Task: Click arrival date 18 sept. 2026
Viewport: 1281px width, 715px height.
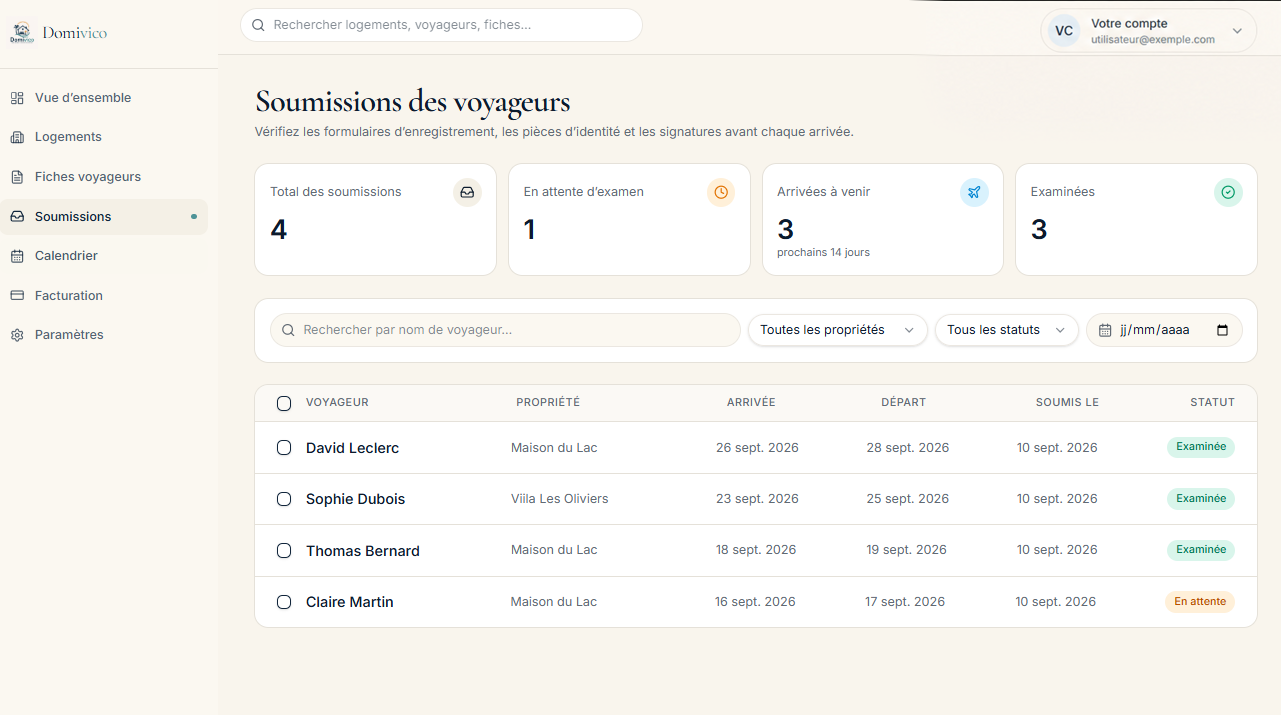Action: click(756, 550)
